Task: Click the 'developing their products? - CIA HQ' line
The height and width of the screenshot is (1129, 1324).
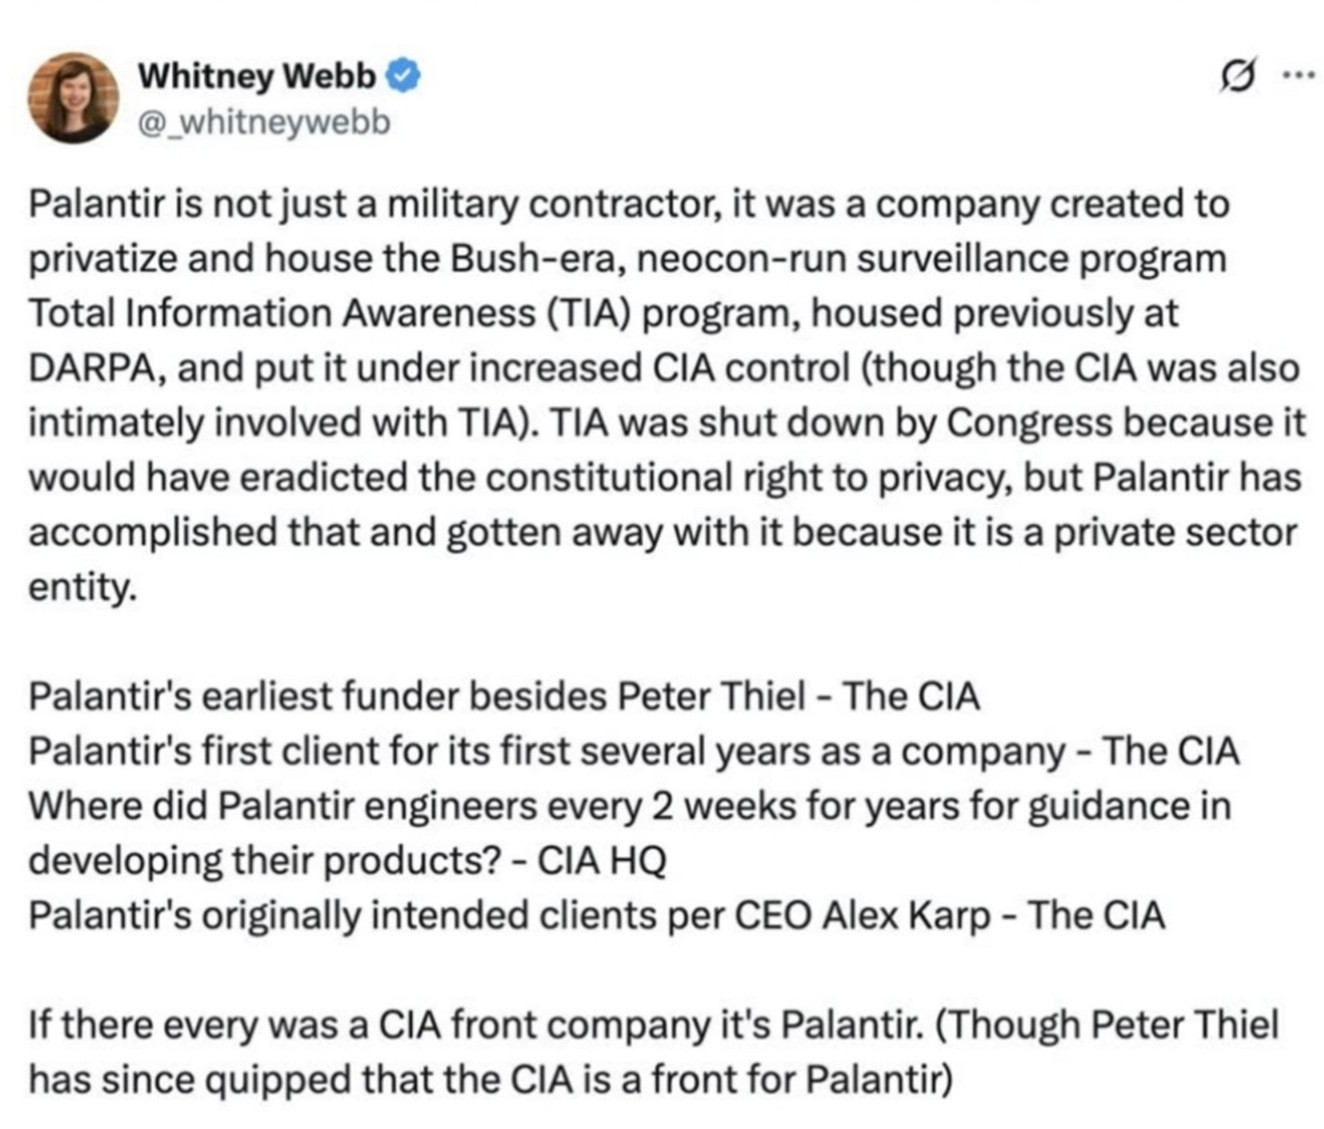Action: pos(346,860)
